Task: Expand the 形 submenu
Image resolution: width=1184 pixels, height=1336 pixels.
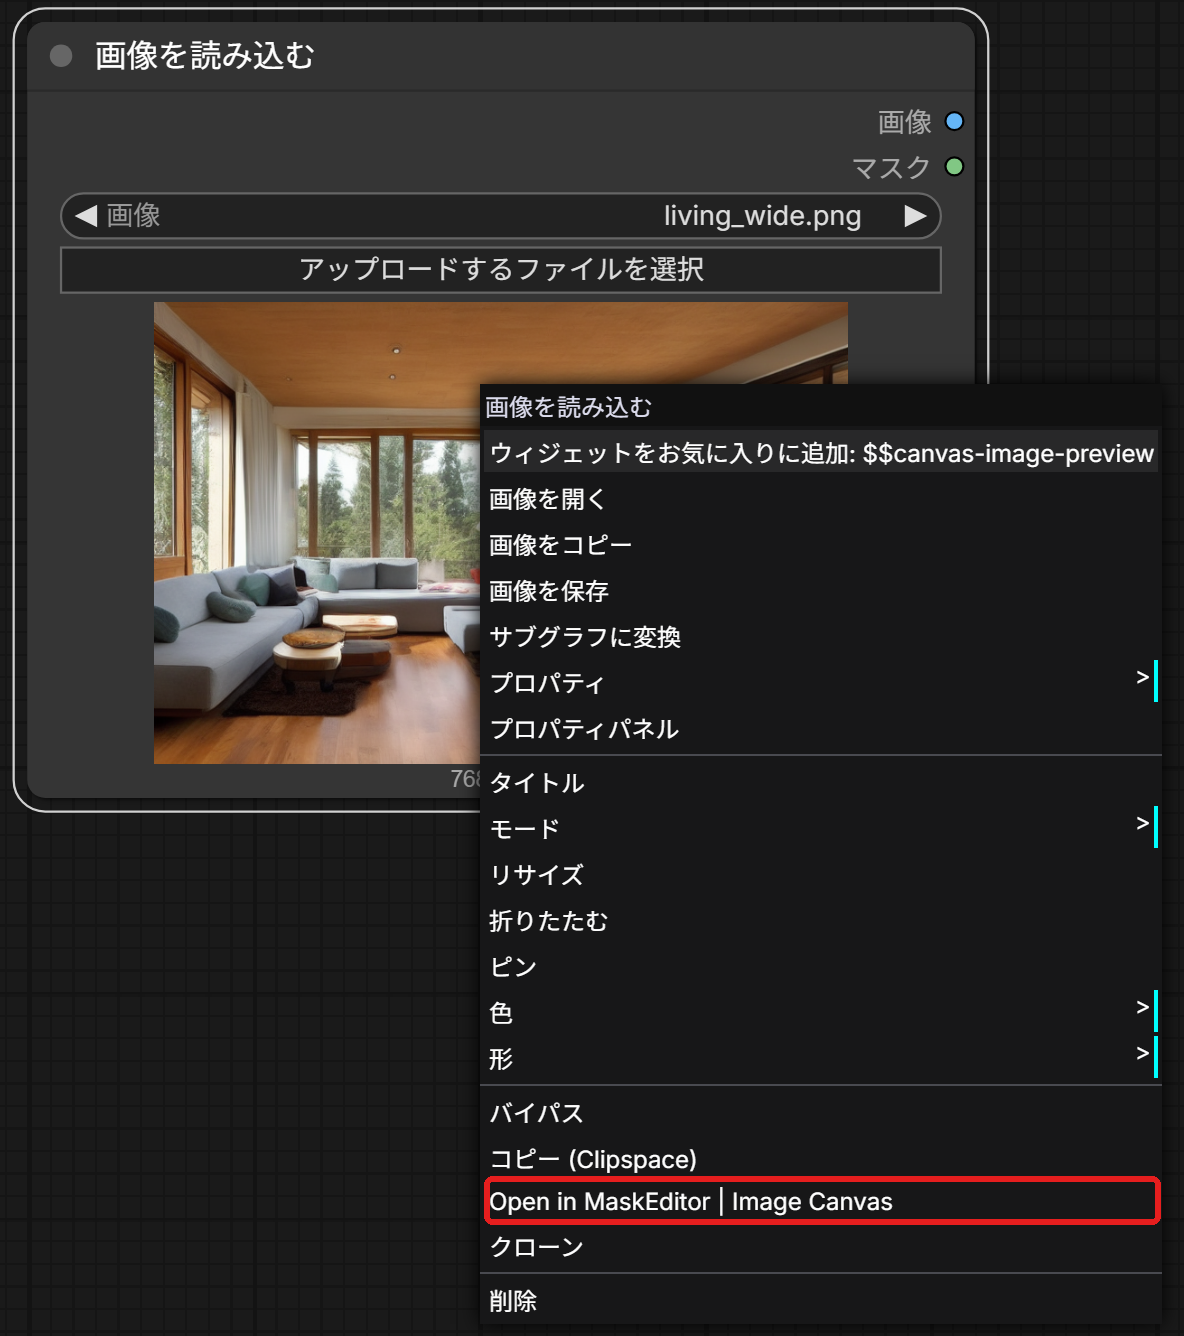Action: click(x=821, y=1059)
